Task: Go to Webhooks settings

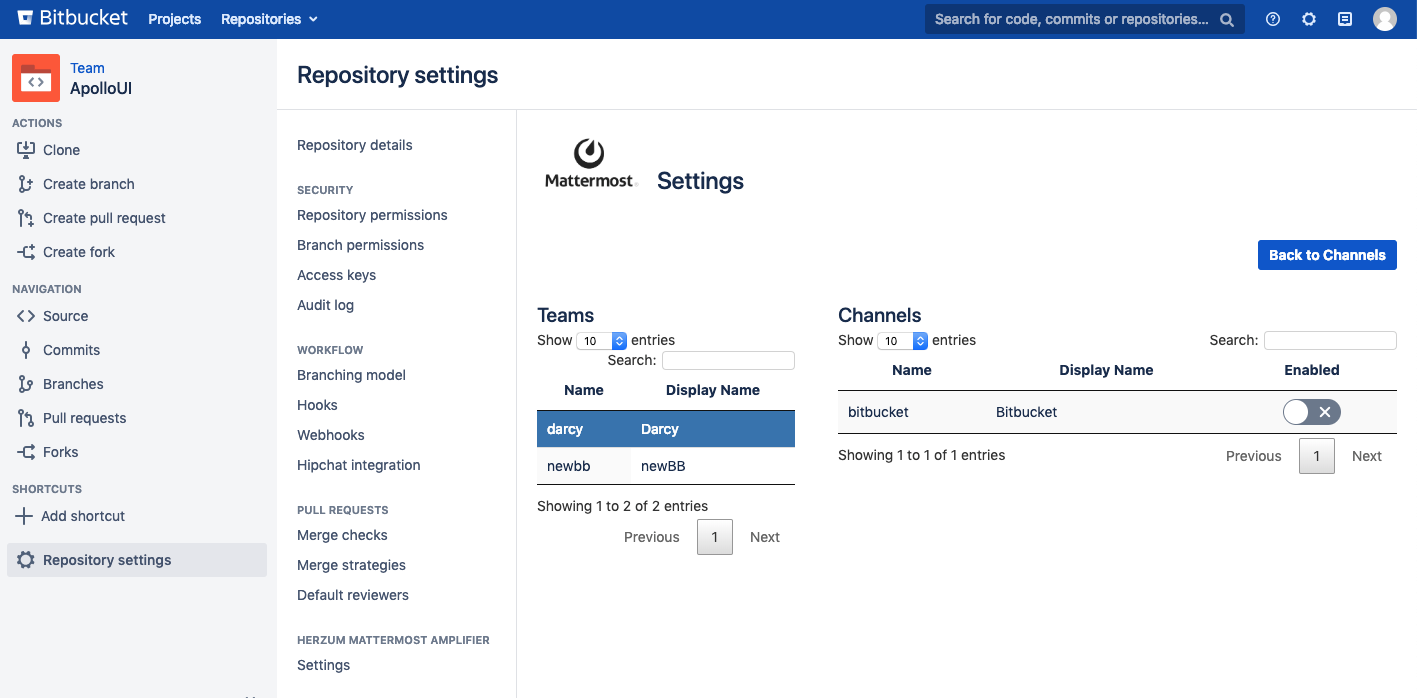Action: pos(330,435)
